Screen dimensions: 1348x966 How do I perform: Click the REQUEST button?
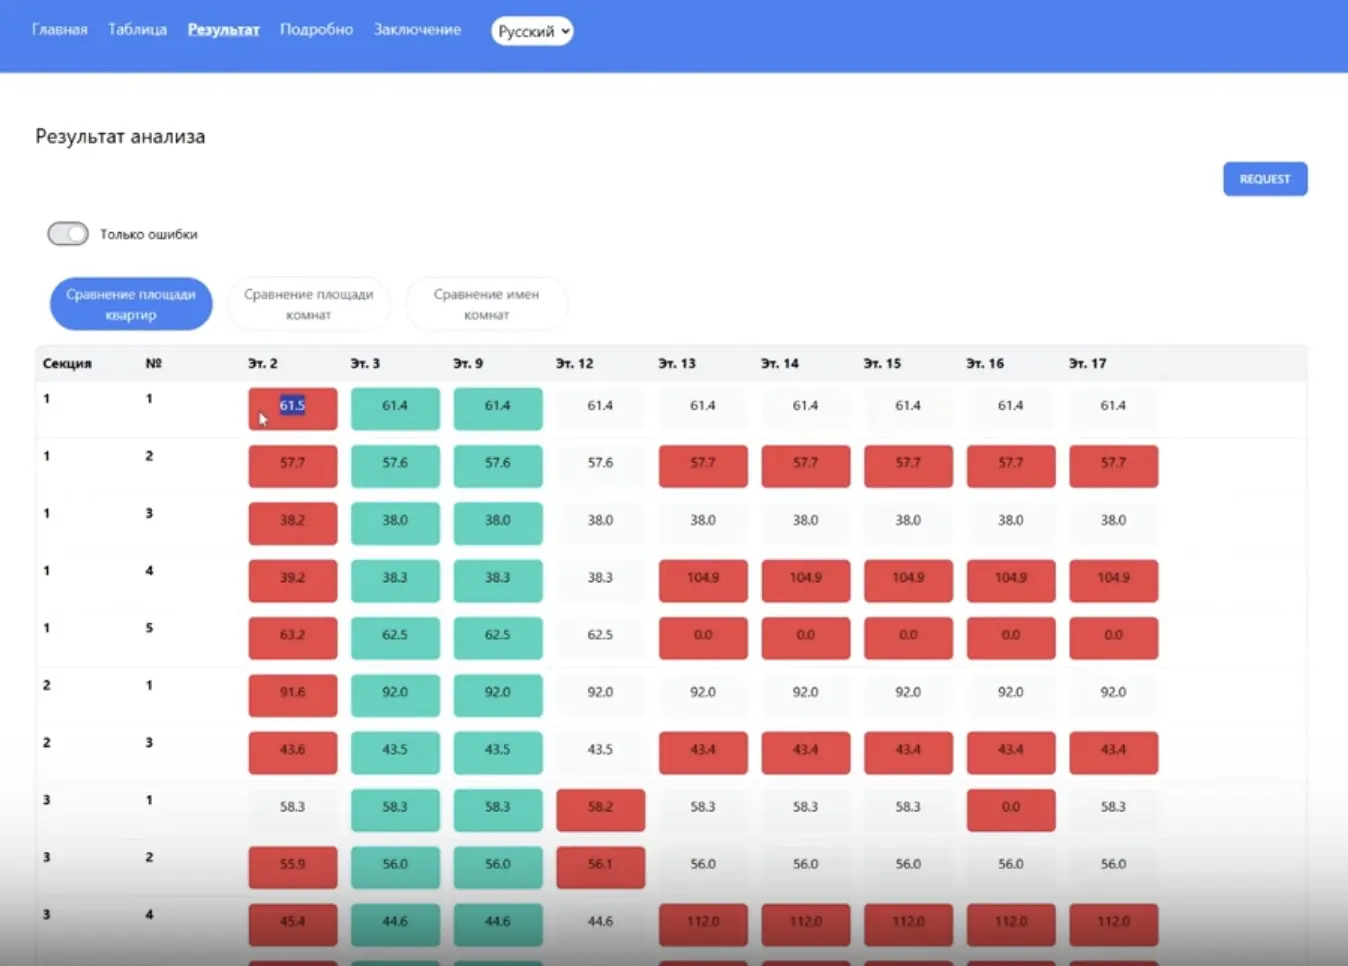pyautogui.click(x=1264, y=179)
